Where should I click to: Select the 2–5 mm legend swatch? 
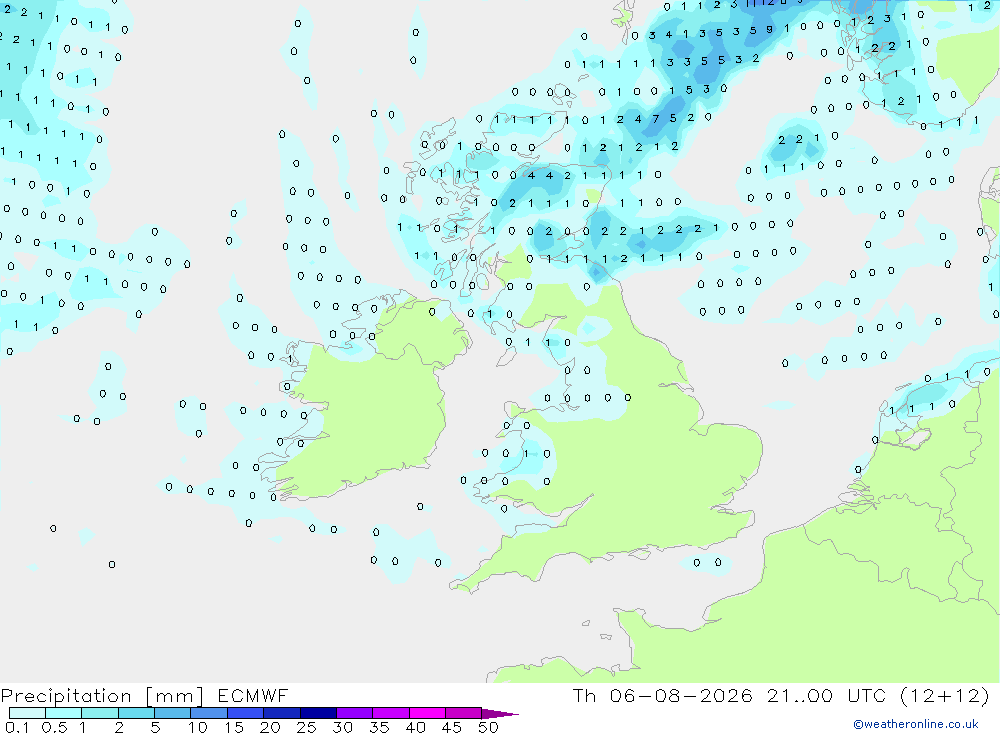pyautogui.click(x=136, y=713)
